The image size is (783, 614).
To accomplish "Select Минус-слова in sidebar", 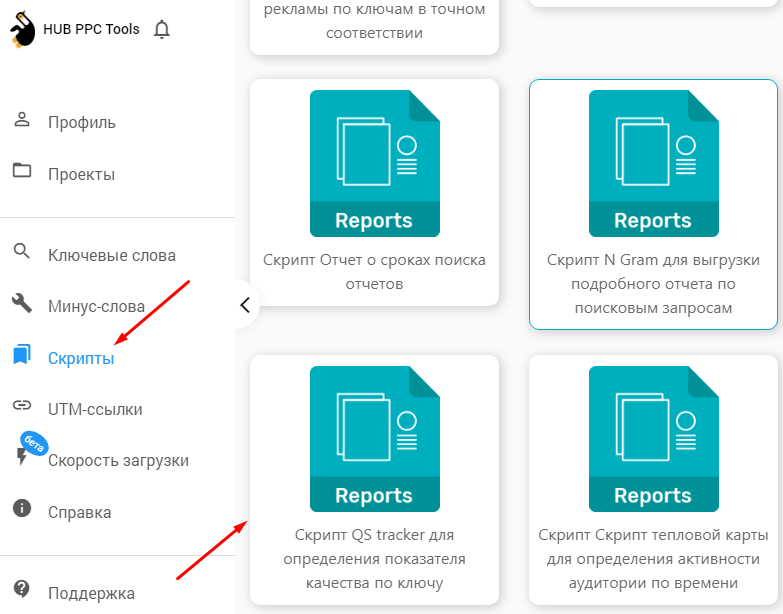I will pos(96,306).
